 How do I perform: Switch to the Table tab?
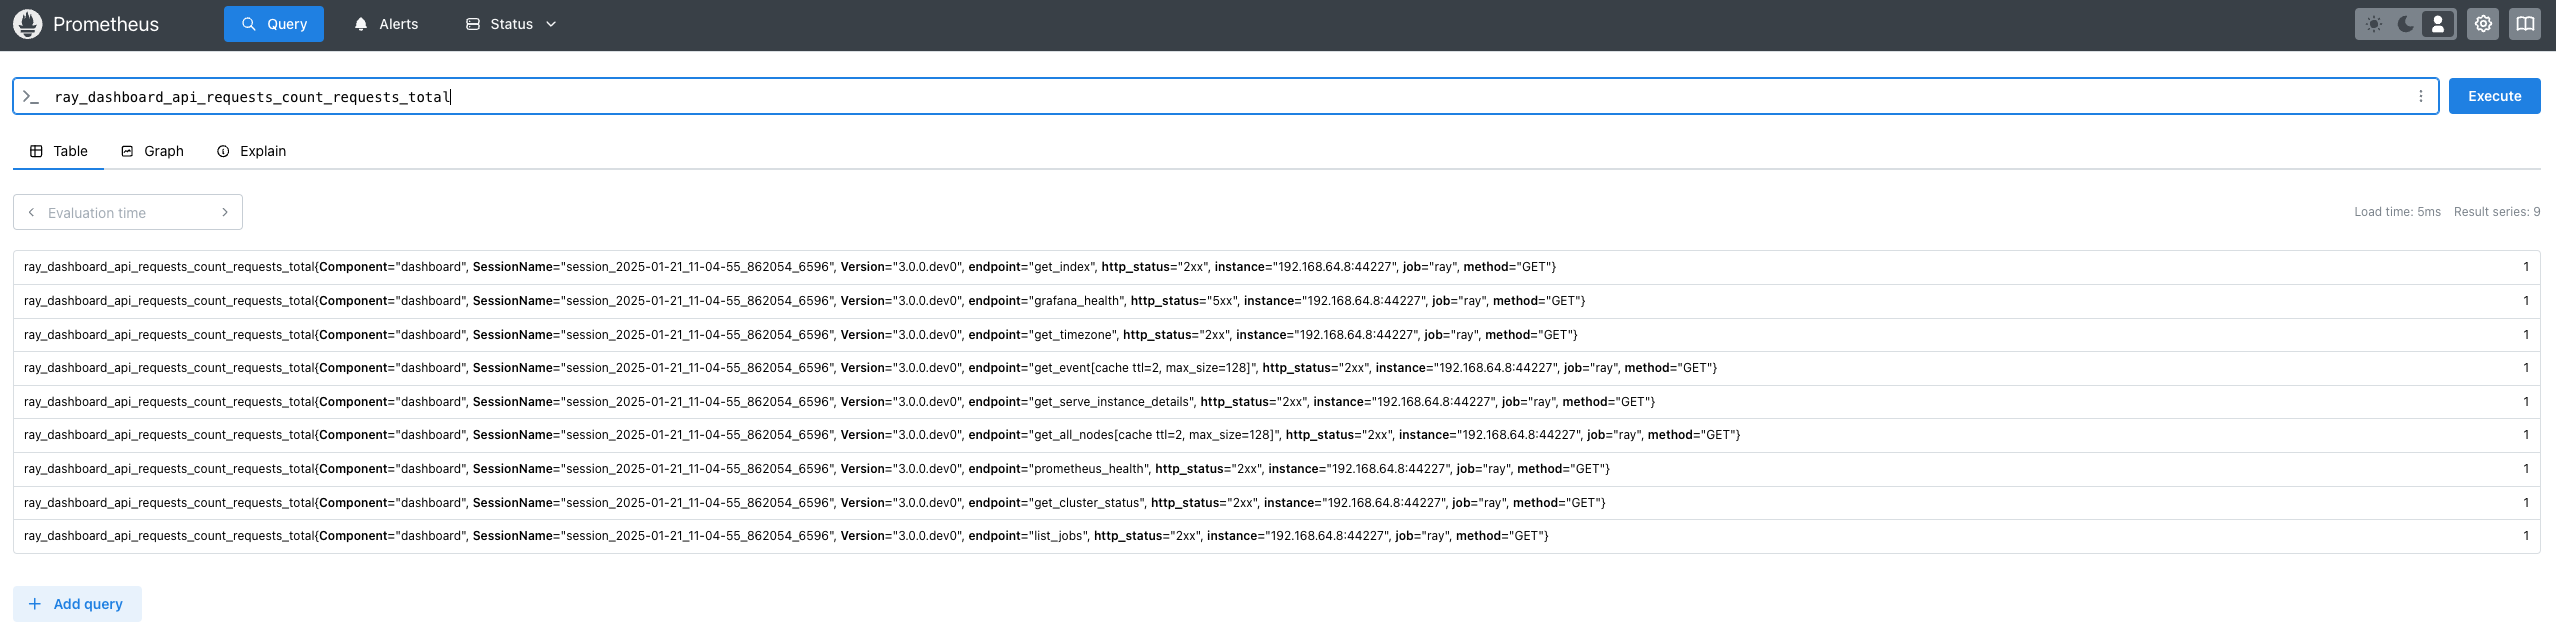click(59, 151)
